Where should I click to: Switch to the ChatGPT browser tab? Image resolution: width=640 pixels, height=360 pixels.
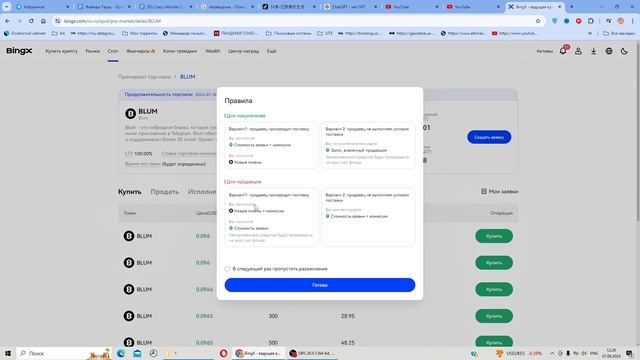coord(349,7)
